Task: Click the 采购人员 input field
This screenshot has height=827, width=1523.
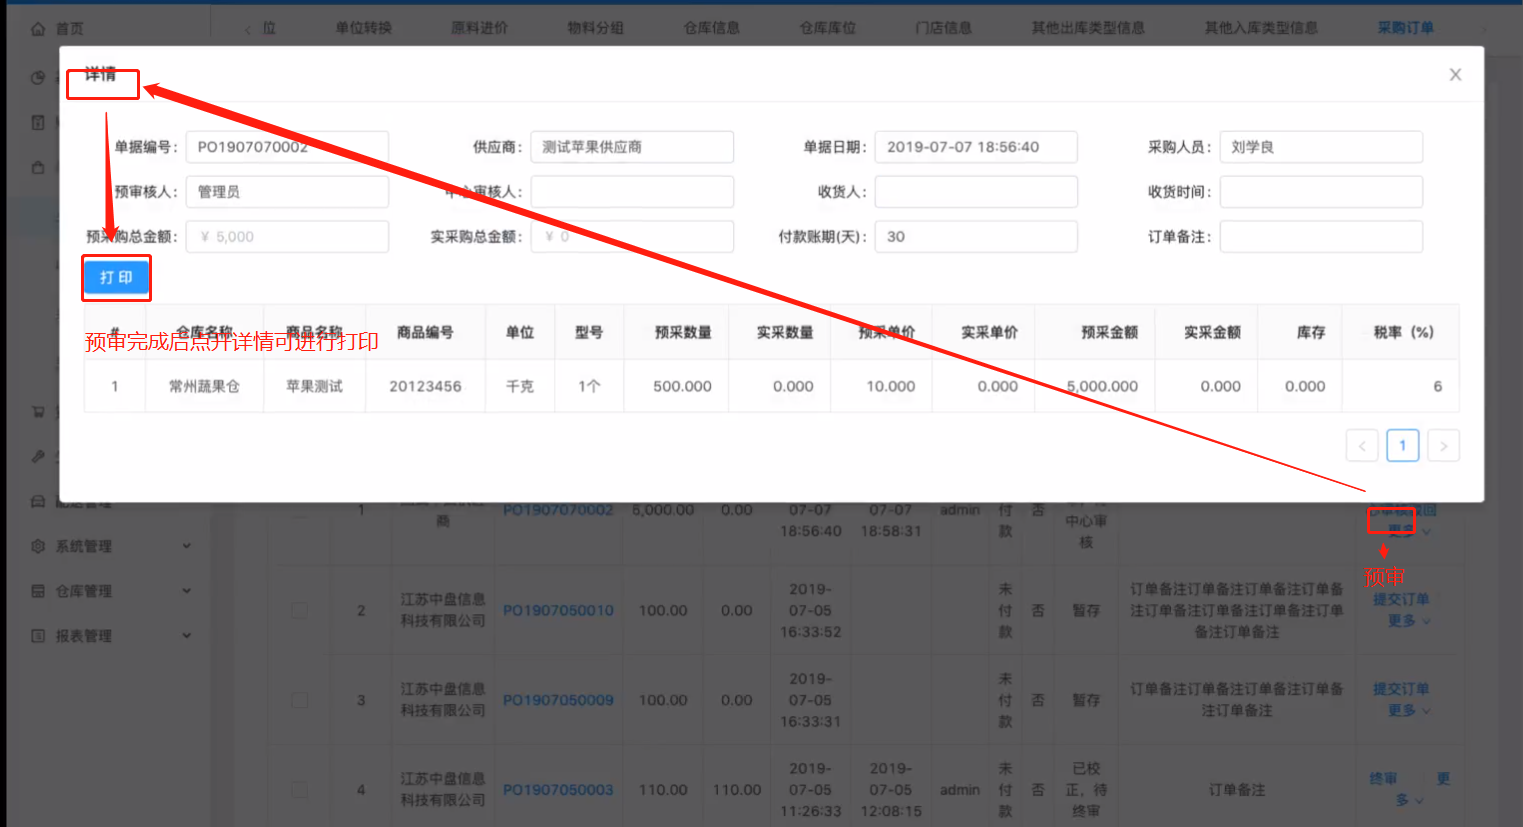Action: coord(1321,147)
